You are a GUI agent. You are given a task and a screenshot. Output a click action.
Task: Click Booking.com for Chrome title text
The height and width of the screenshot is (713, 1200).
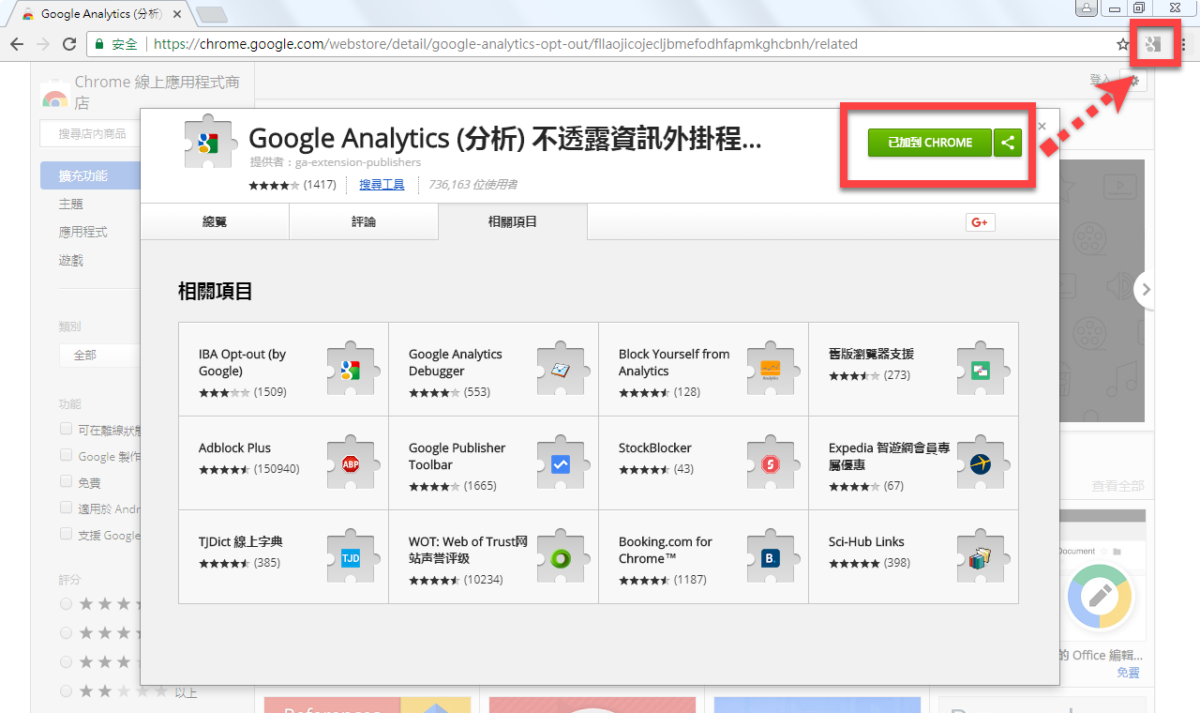[x=665, y=550]
